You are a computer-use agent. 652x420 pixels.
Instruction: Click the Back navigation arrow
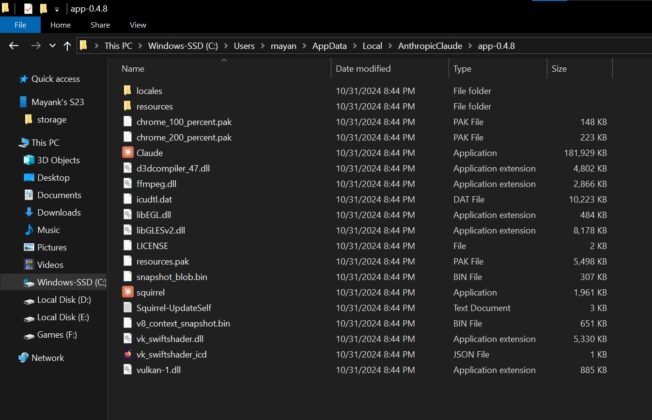pos(13,46)
